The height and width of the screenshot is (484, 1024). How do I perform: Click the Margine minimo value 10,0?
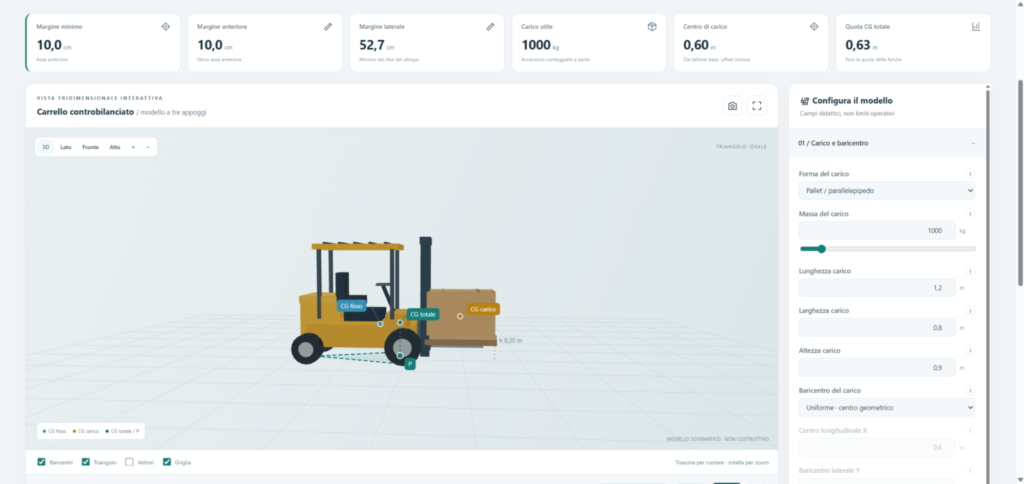click(x=49, y=45)
